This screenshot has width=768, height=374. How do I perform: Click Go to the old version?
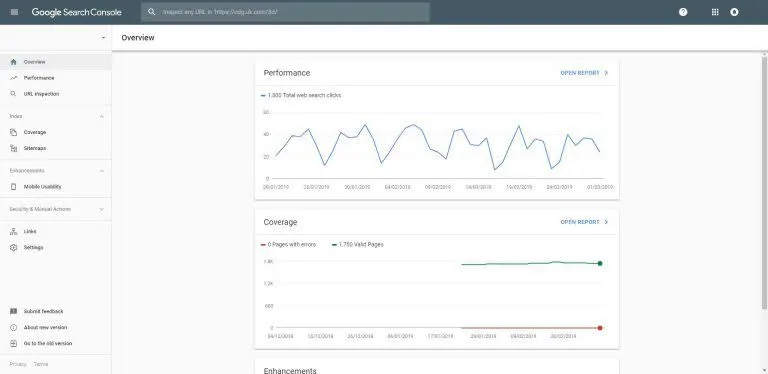(48, 343)
